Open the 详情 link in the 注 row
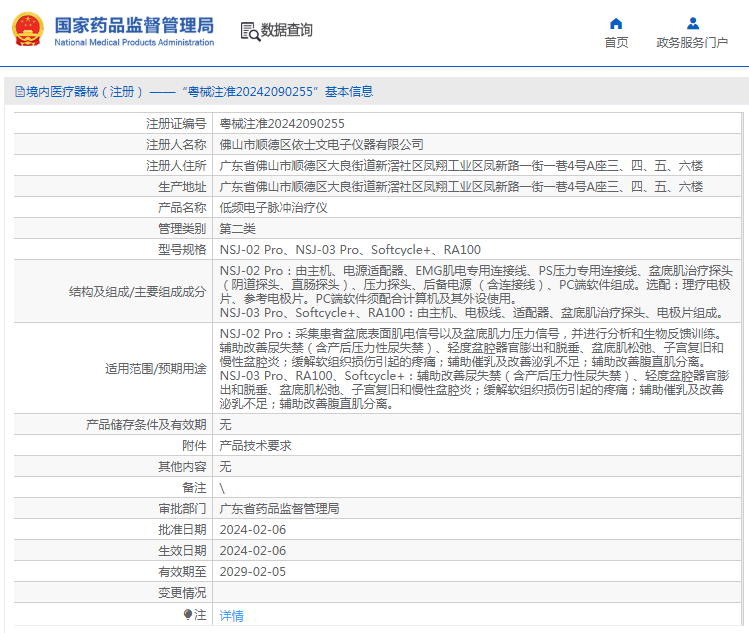 pos(231,615)
